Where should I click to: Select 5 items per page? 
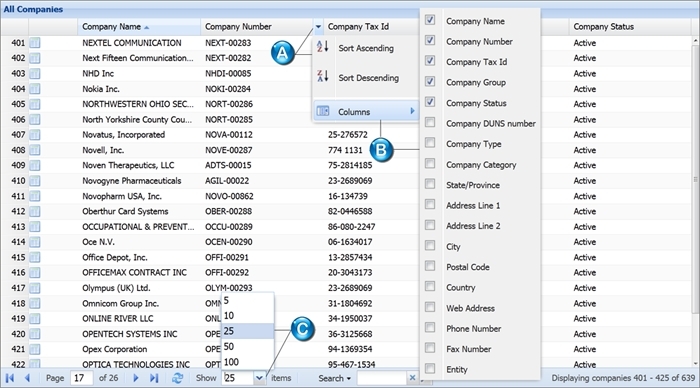pos(248,300)
